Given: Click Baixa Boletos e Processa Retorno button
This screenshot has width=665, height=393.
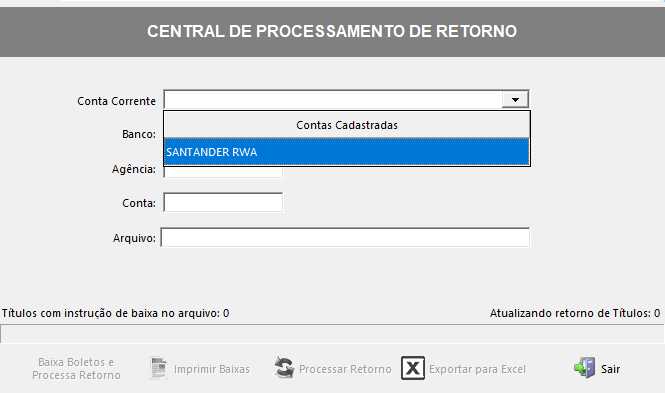Looking at the screenshot, I should [x=76, y=368].
